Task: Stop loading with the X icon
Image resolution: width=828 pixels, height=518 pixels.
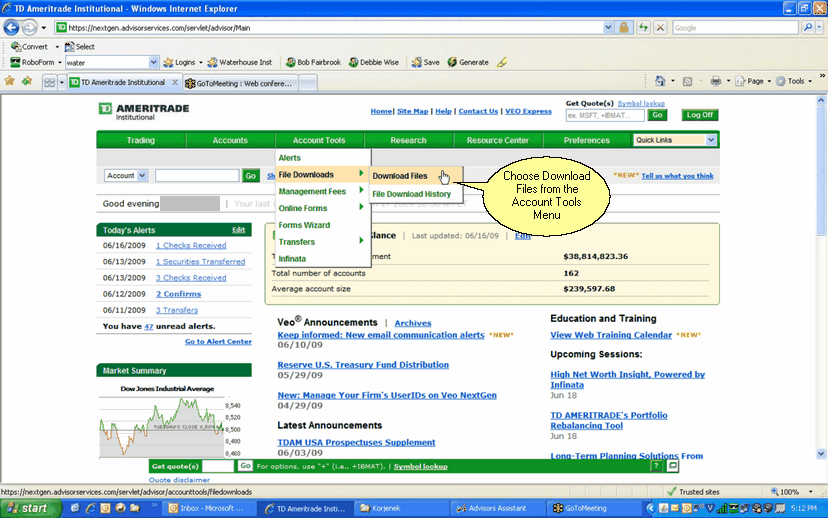Action: pyautogui.click(x=660, y=27)
